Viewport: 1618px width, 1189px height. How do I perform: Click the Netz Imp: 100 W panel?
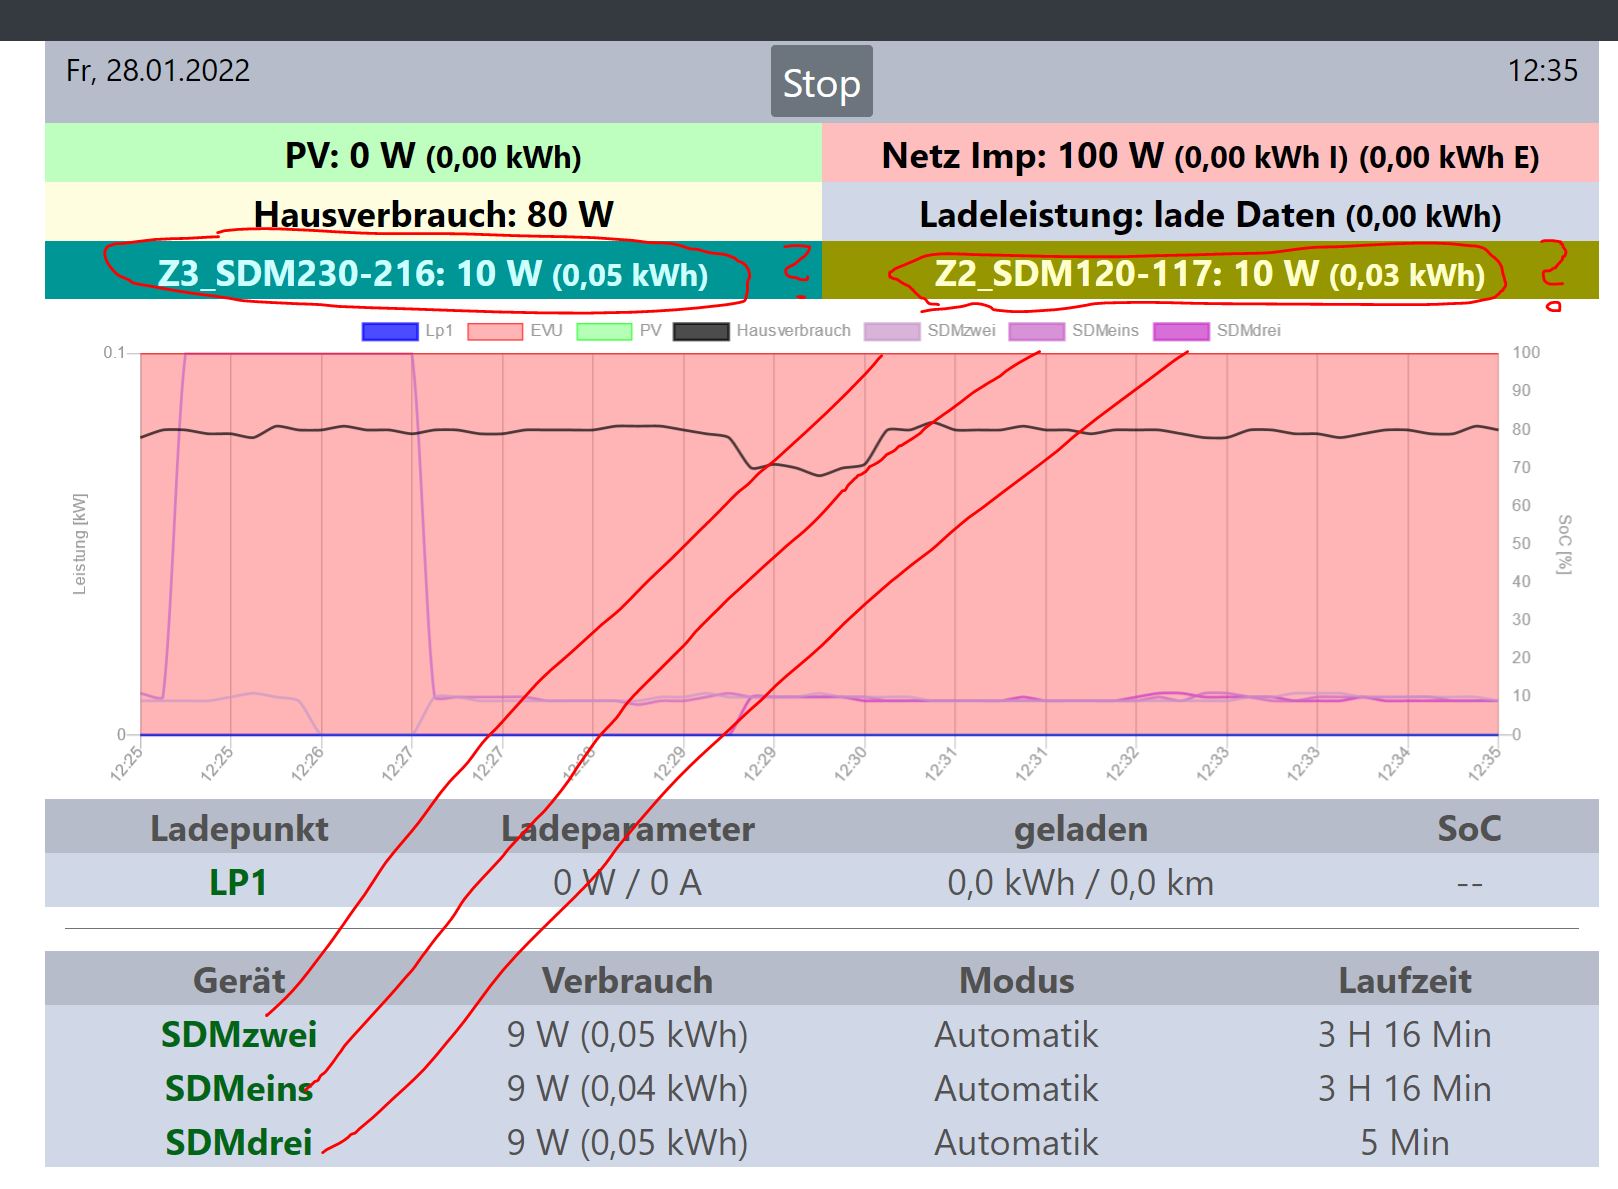click(x=1210, y=155)
